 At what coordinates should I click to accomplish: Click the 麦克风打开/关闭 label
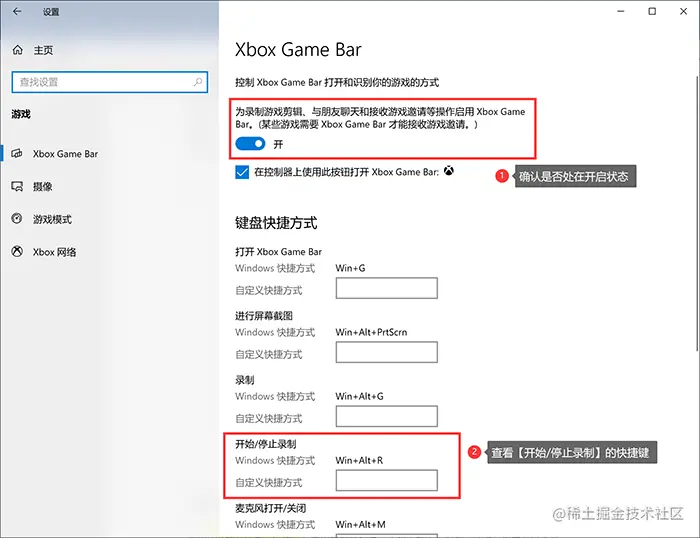coord(271,508)
